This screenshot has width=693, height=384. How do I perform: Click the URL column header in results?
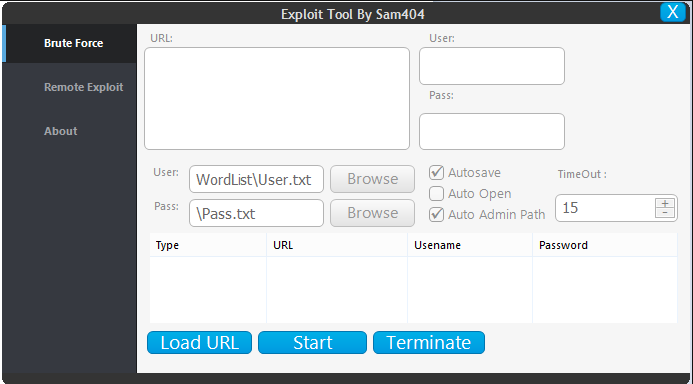(337, 245)
